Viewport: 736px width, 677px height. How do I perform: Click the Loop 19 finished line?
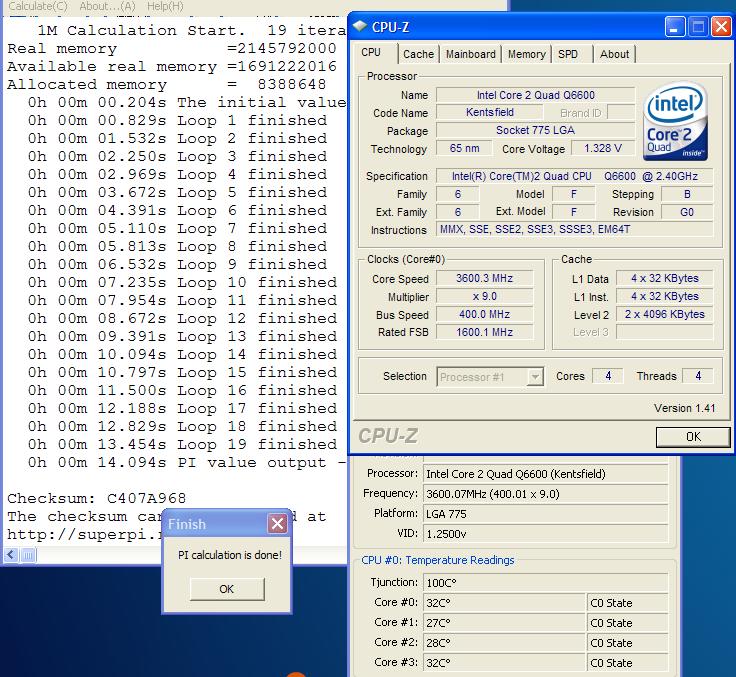pyautogui.click(x=182, y=444)
